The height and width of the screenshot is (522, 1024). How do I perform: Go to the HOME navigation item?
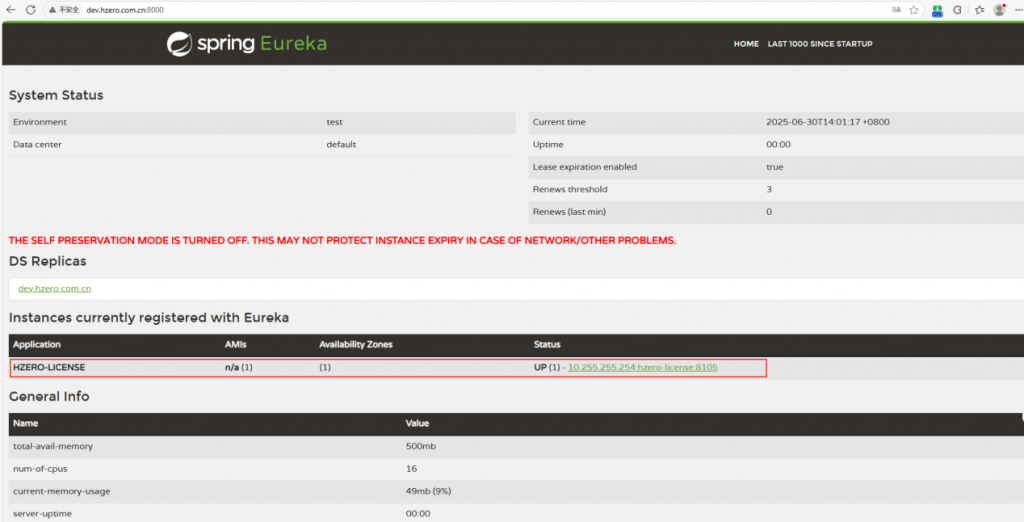pyautogui.click(x=746, y=44)
